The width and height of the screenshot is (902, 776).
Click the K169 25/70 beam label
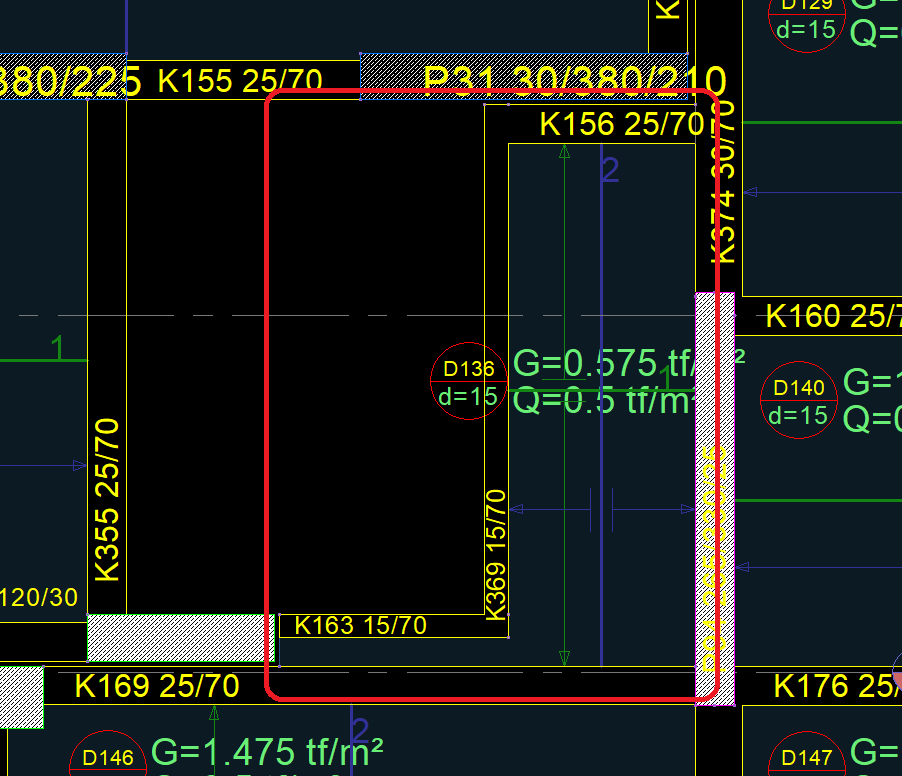click(x=157, y=686)
